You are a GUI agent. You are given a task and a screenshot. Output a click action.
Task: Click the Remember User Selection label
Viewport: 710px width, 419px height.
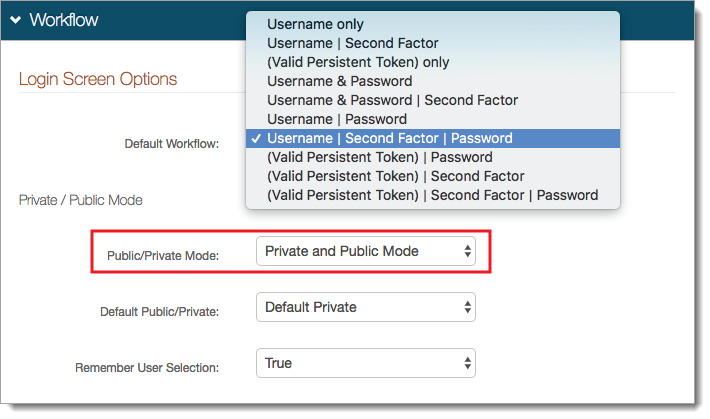pos(147,368)
